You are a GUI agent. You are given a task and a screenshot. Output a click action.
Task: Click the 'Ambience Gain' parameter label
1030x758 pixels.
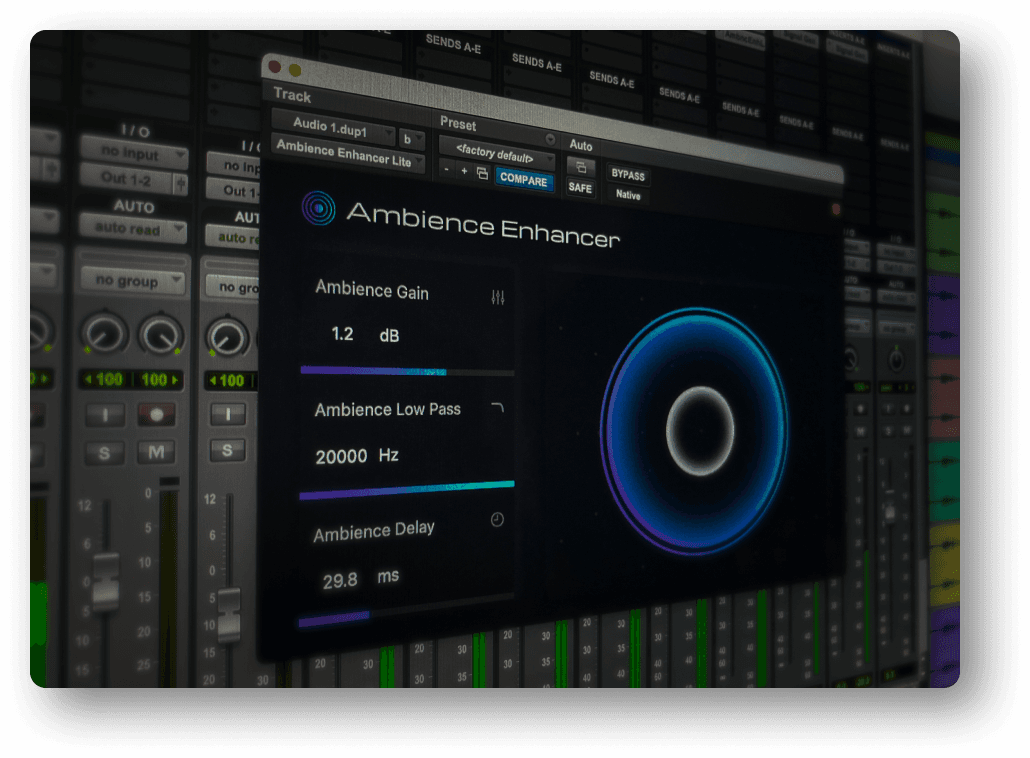[x=372, y=290]
